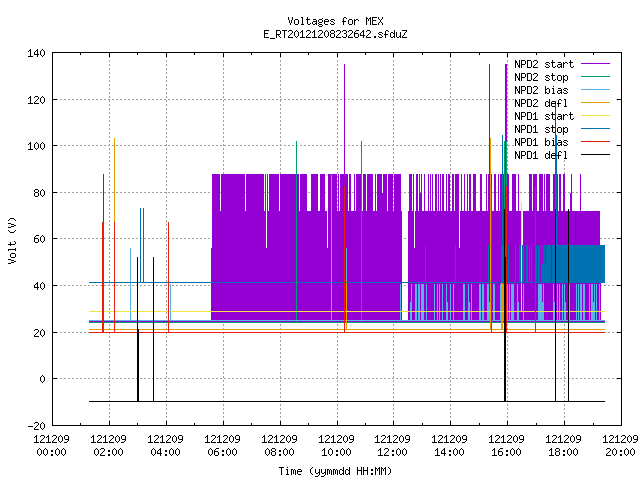Select the NPD2 bias legend label
The image size is (640, 480).
[541, 90]
